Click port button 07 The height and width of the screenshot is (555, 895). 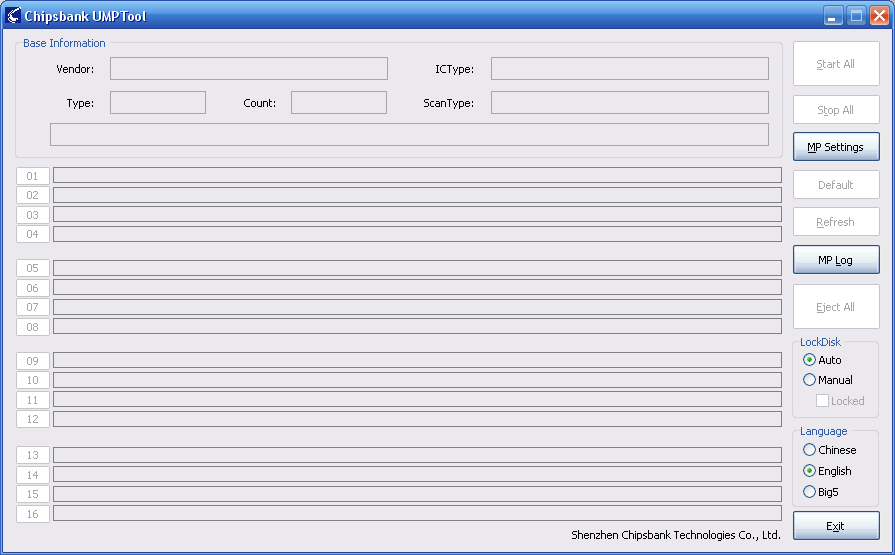[x=33, y=307]
